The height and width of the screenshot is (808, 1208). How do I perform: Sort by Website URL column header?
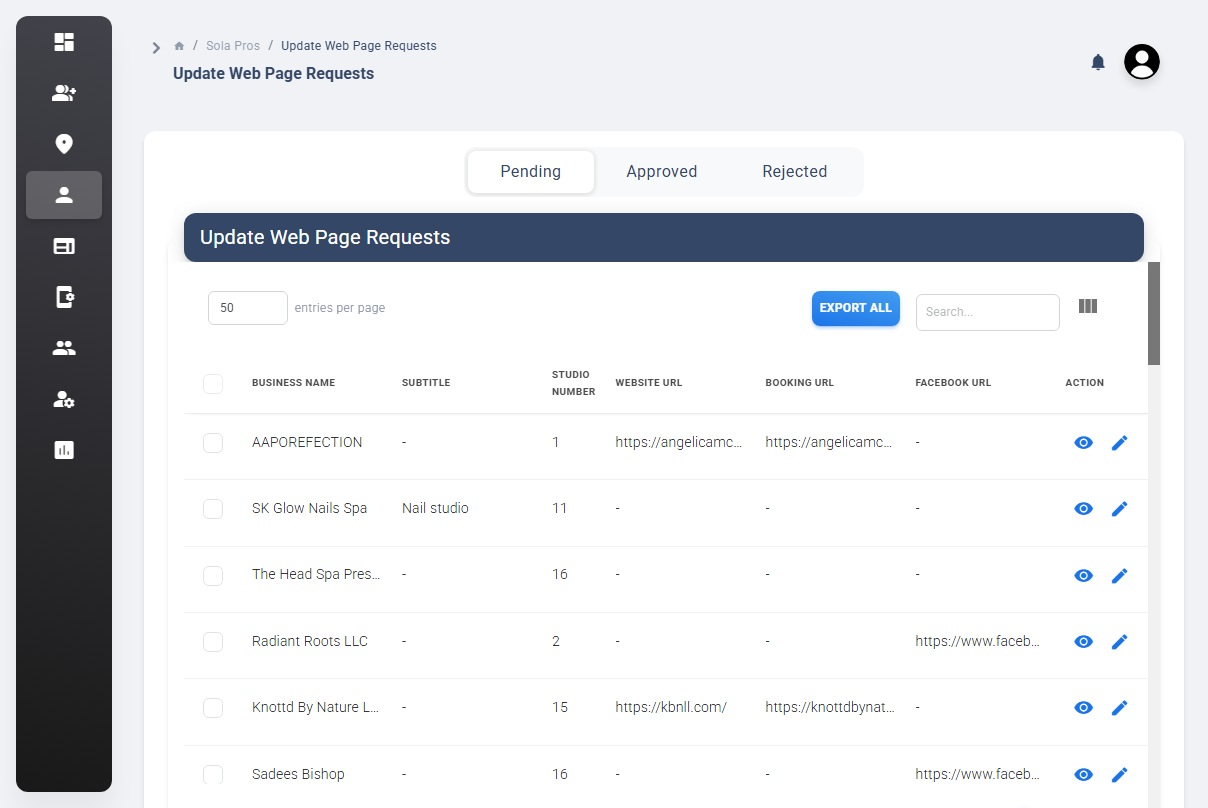tap(648, 383)
